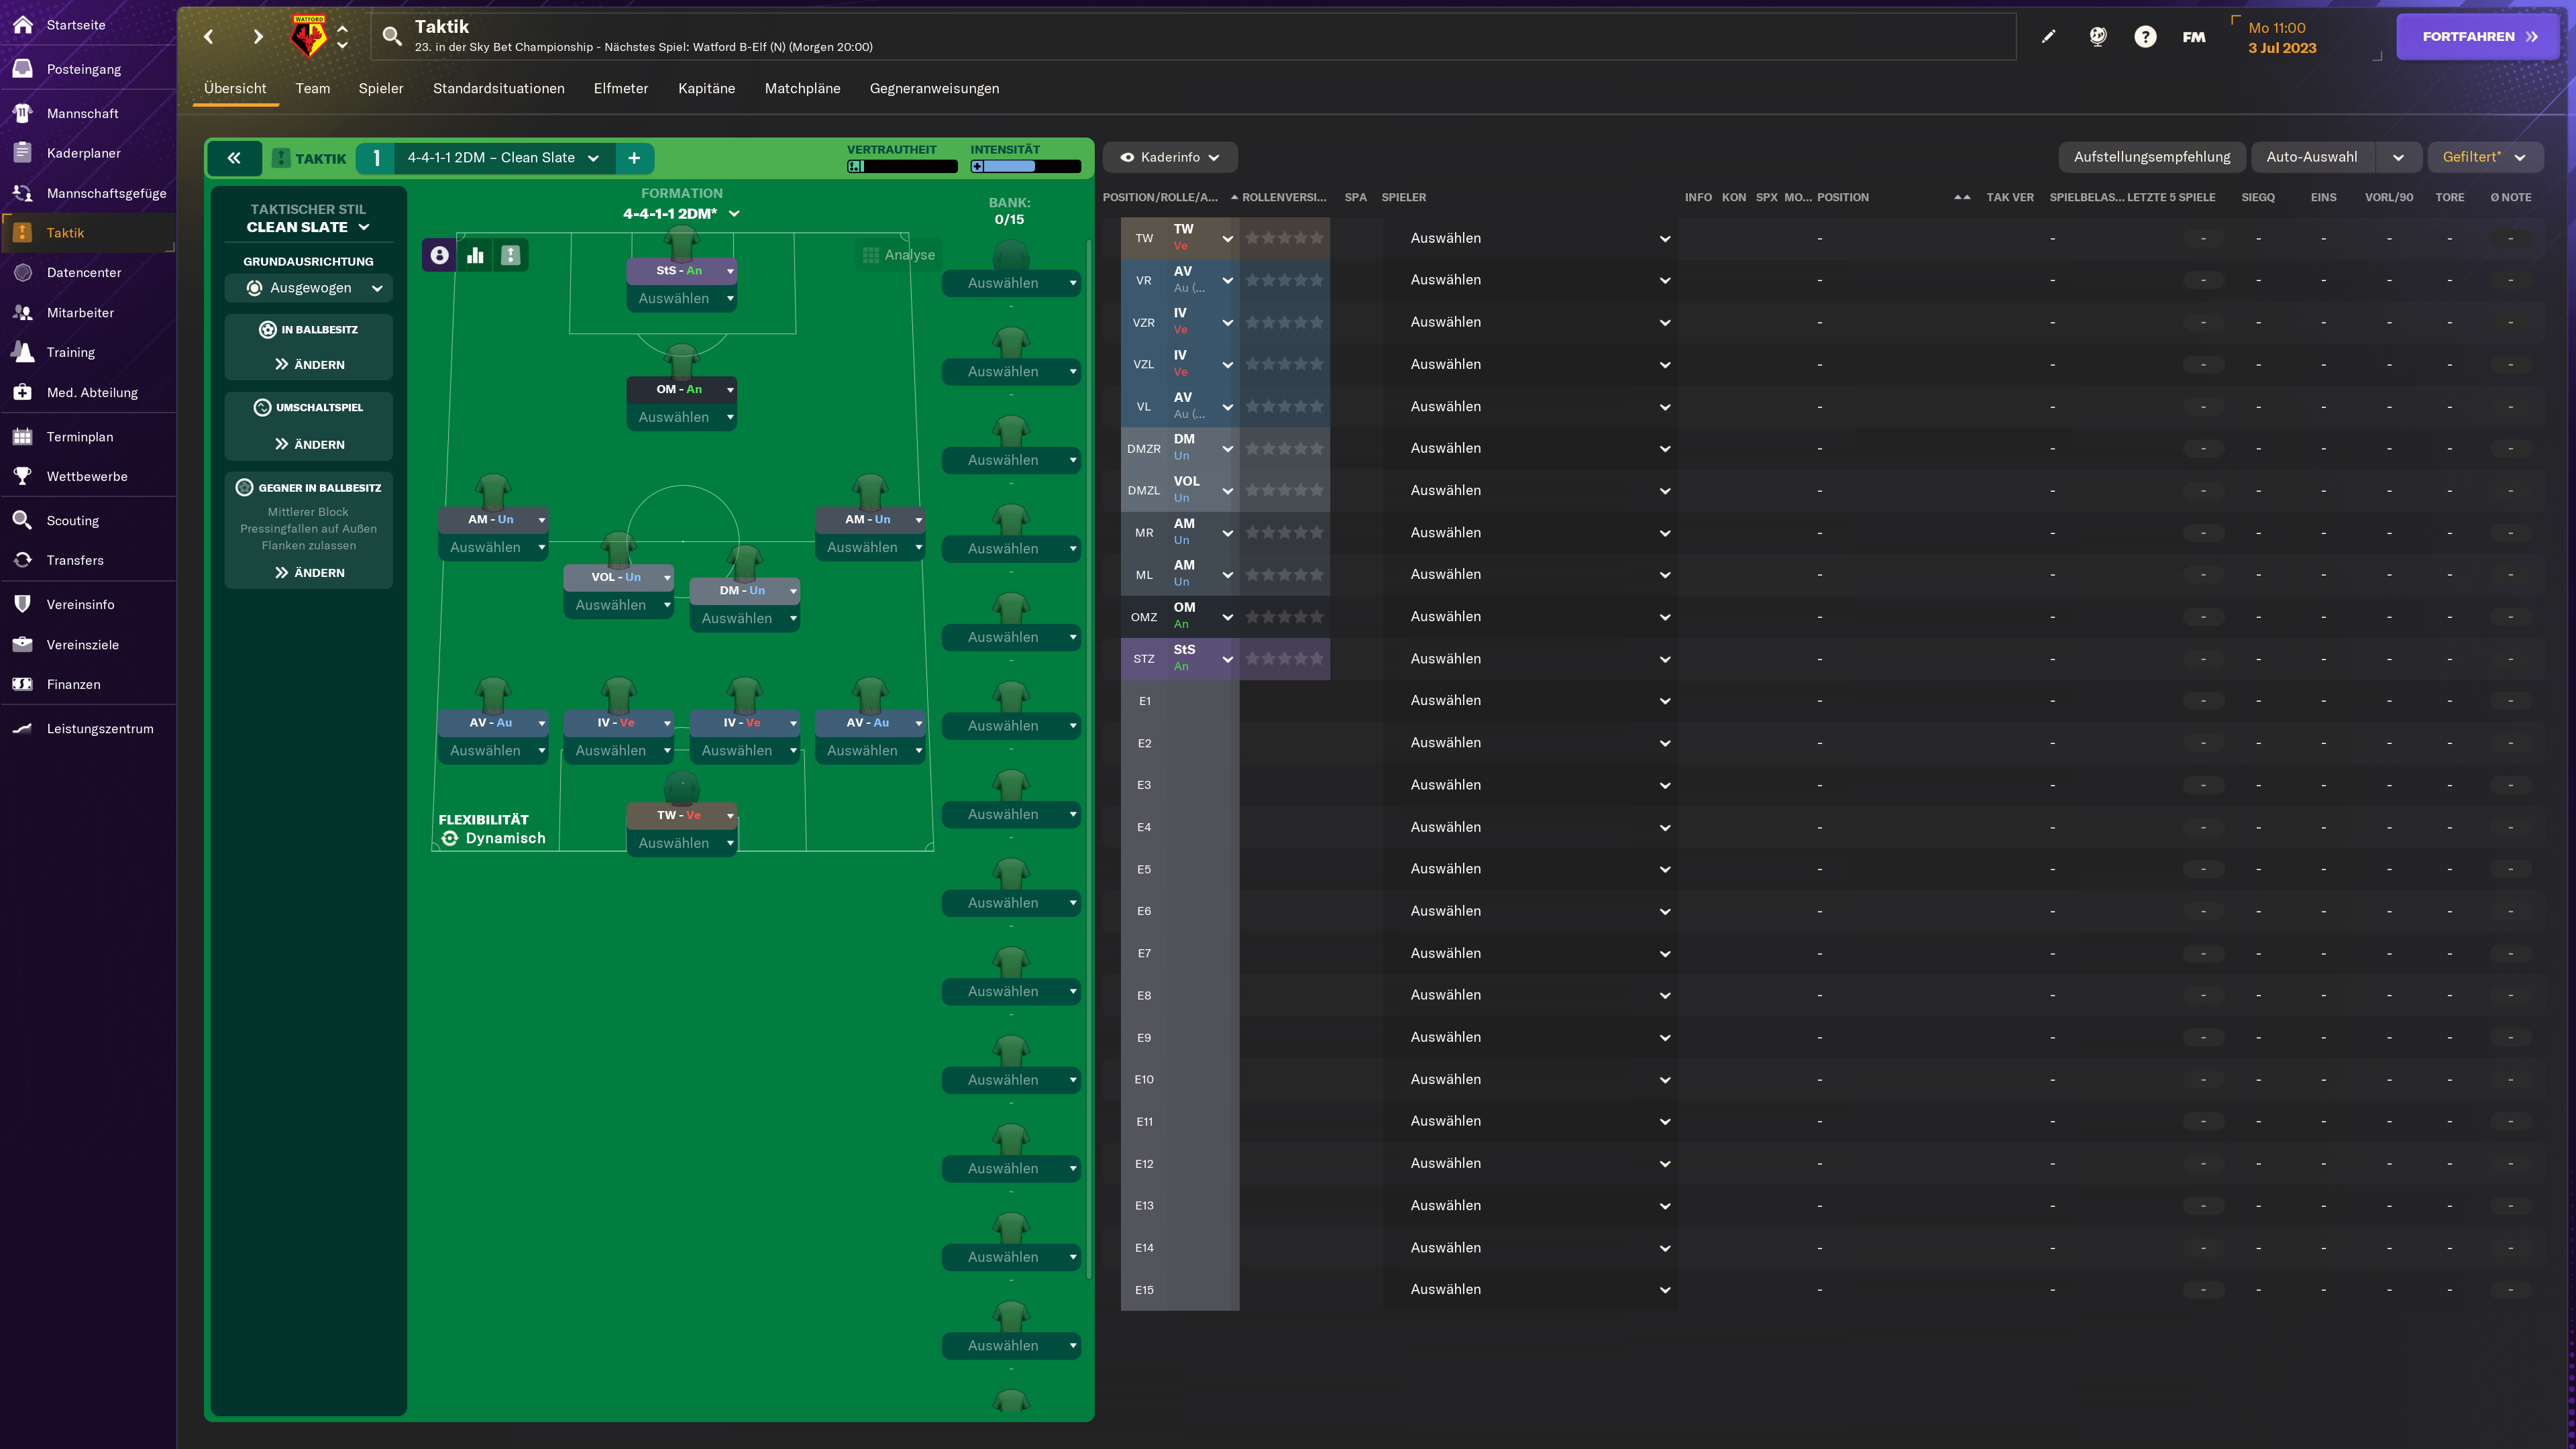The height and width of the screenshot is (1449, 2576).
Task: Open the Matchpläne tab
Action: pyautogui.click(x=802, y=88)
